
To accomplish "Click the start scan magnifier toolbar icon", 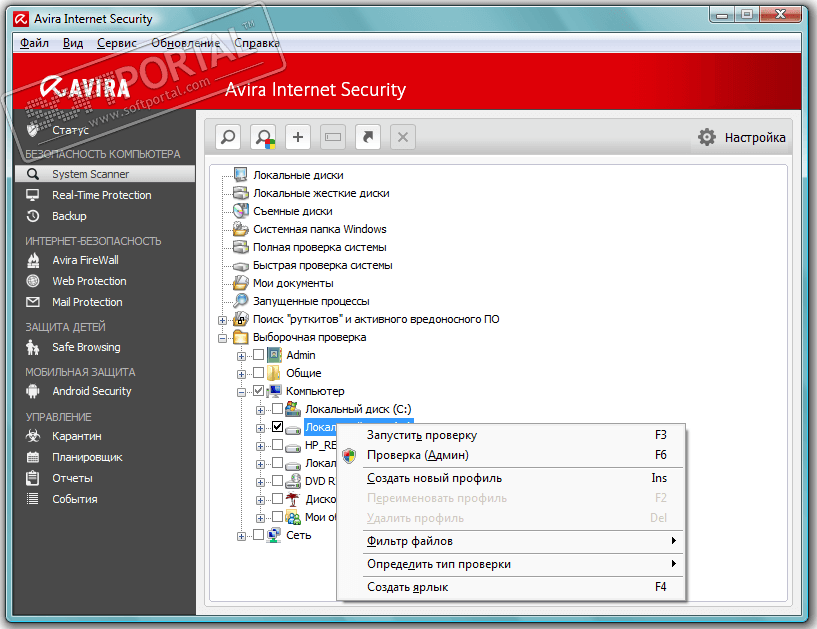I will pos(228,138).
